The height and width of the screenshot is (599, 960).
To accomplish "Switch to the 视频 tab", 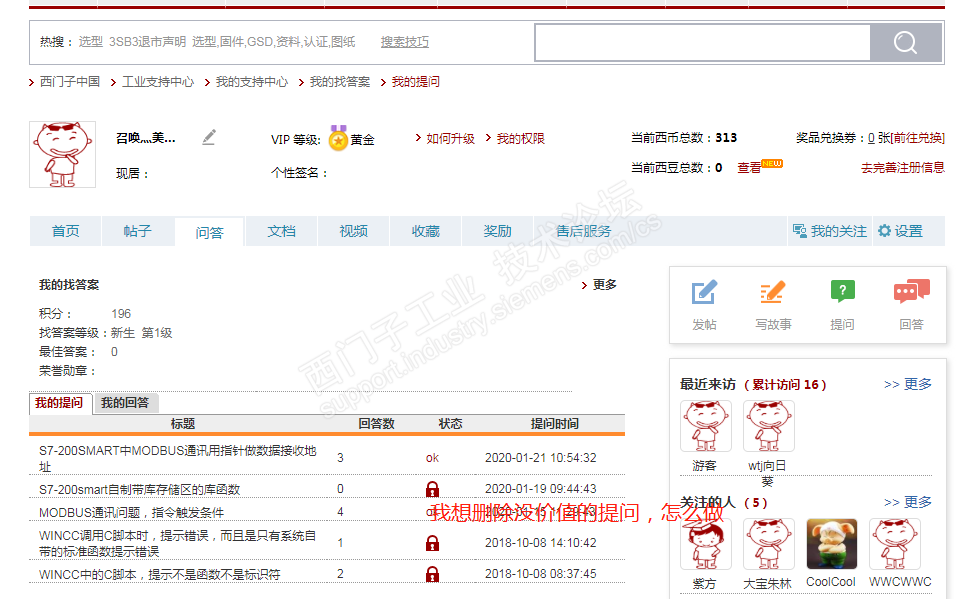I will [x=353, y=231].
